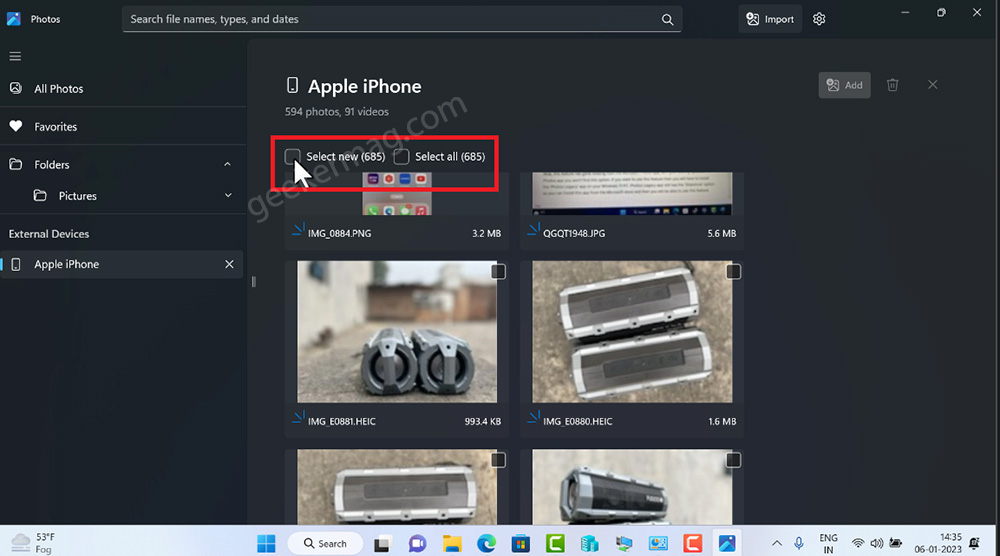Screen dimensions: 1000x556
Task: Click the phone icon beside Apple iPhone heading
Action: [x=292, y=85]
